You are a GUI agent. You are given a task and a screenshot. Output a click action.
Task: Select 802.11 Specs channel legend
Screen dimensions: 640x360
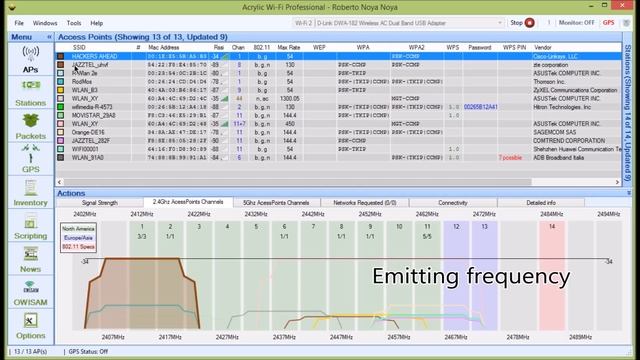[78, 247]
